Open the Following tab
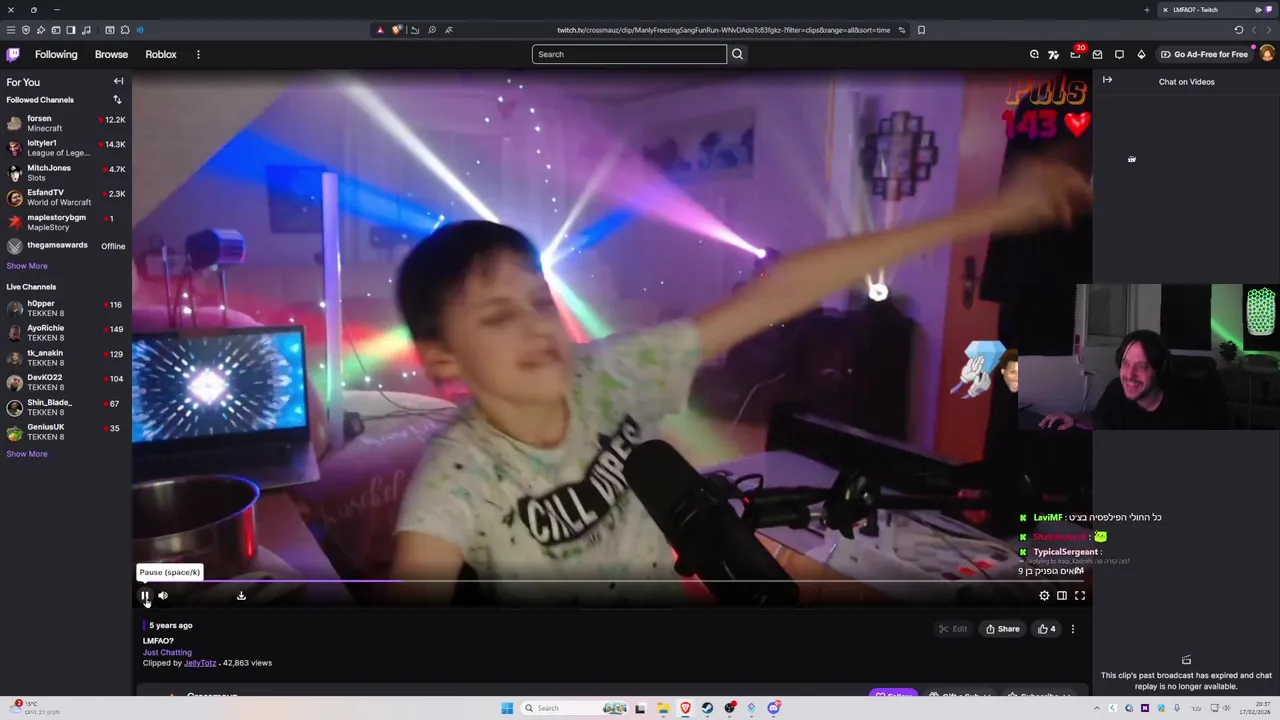The width and height of the screenshot is (1280, 720). [56, 55]
